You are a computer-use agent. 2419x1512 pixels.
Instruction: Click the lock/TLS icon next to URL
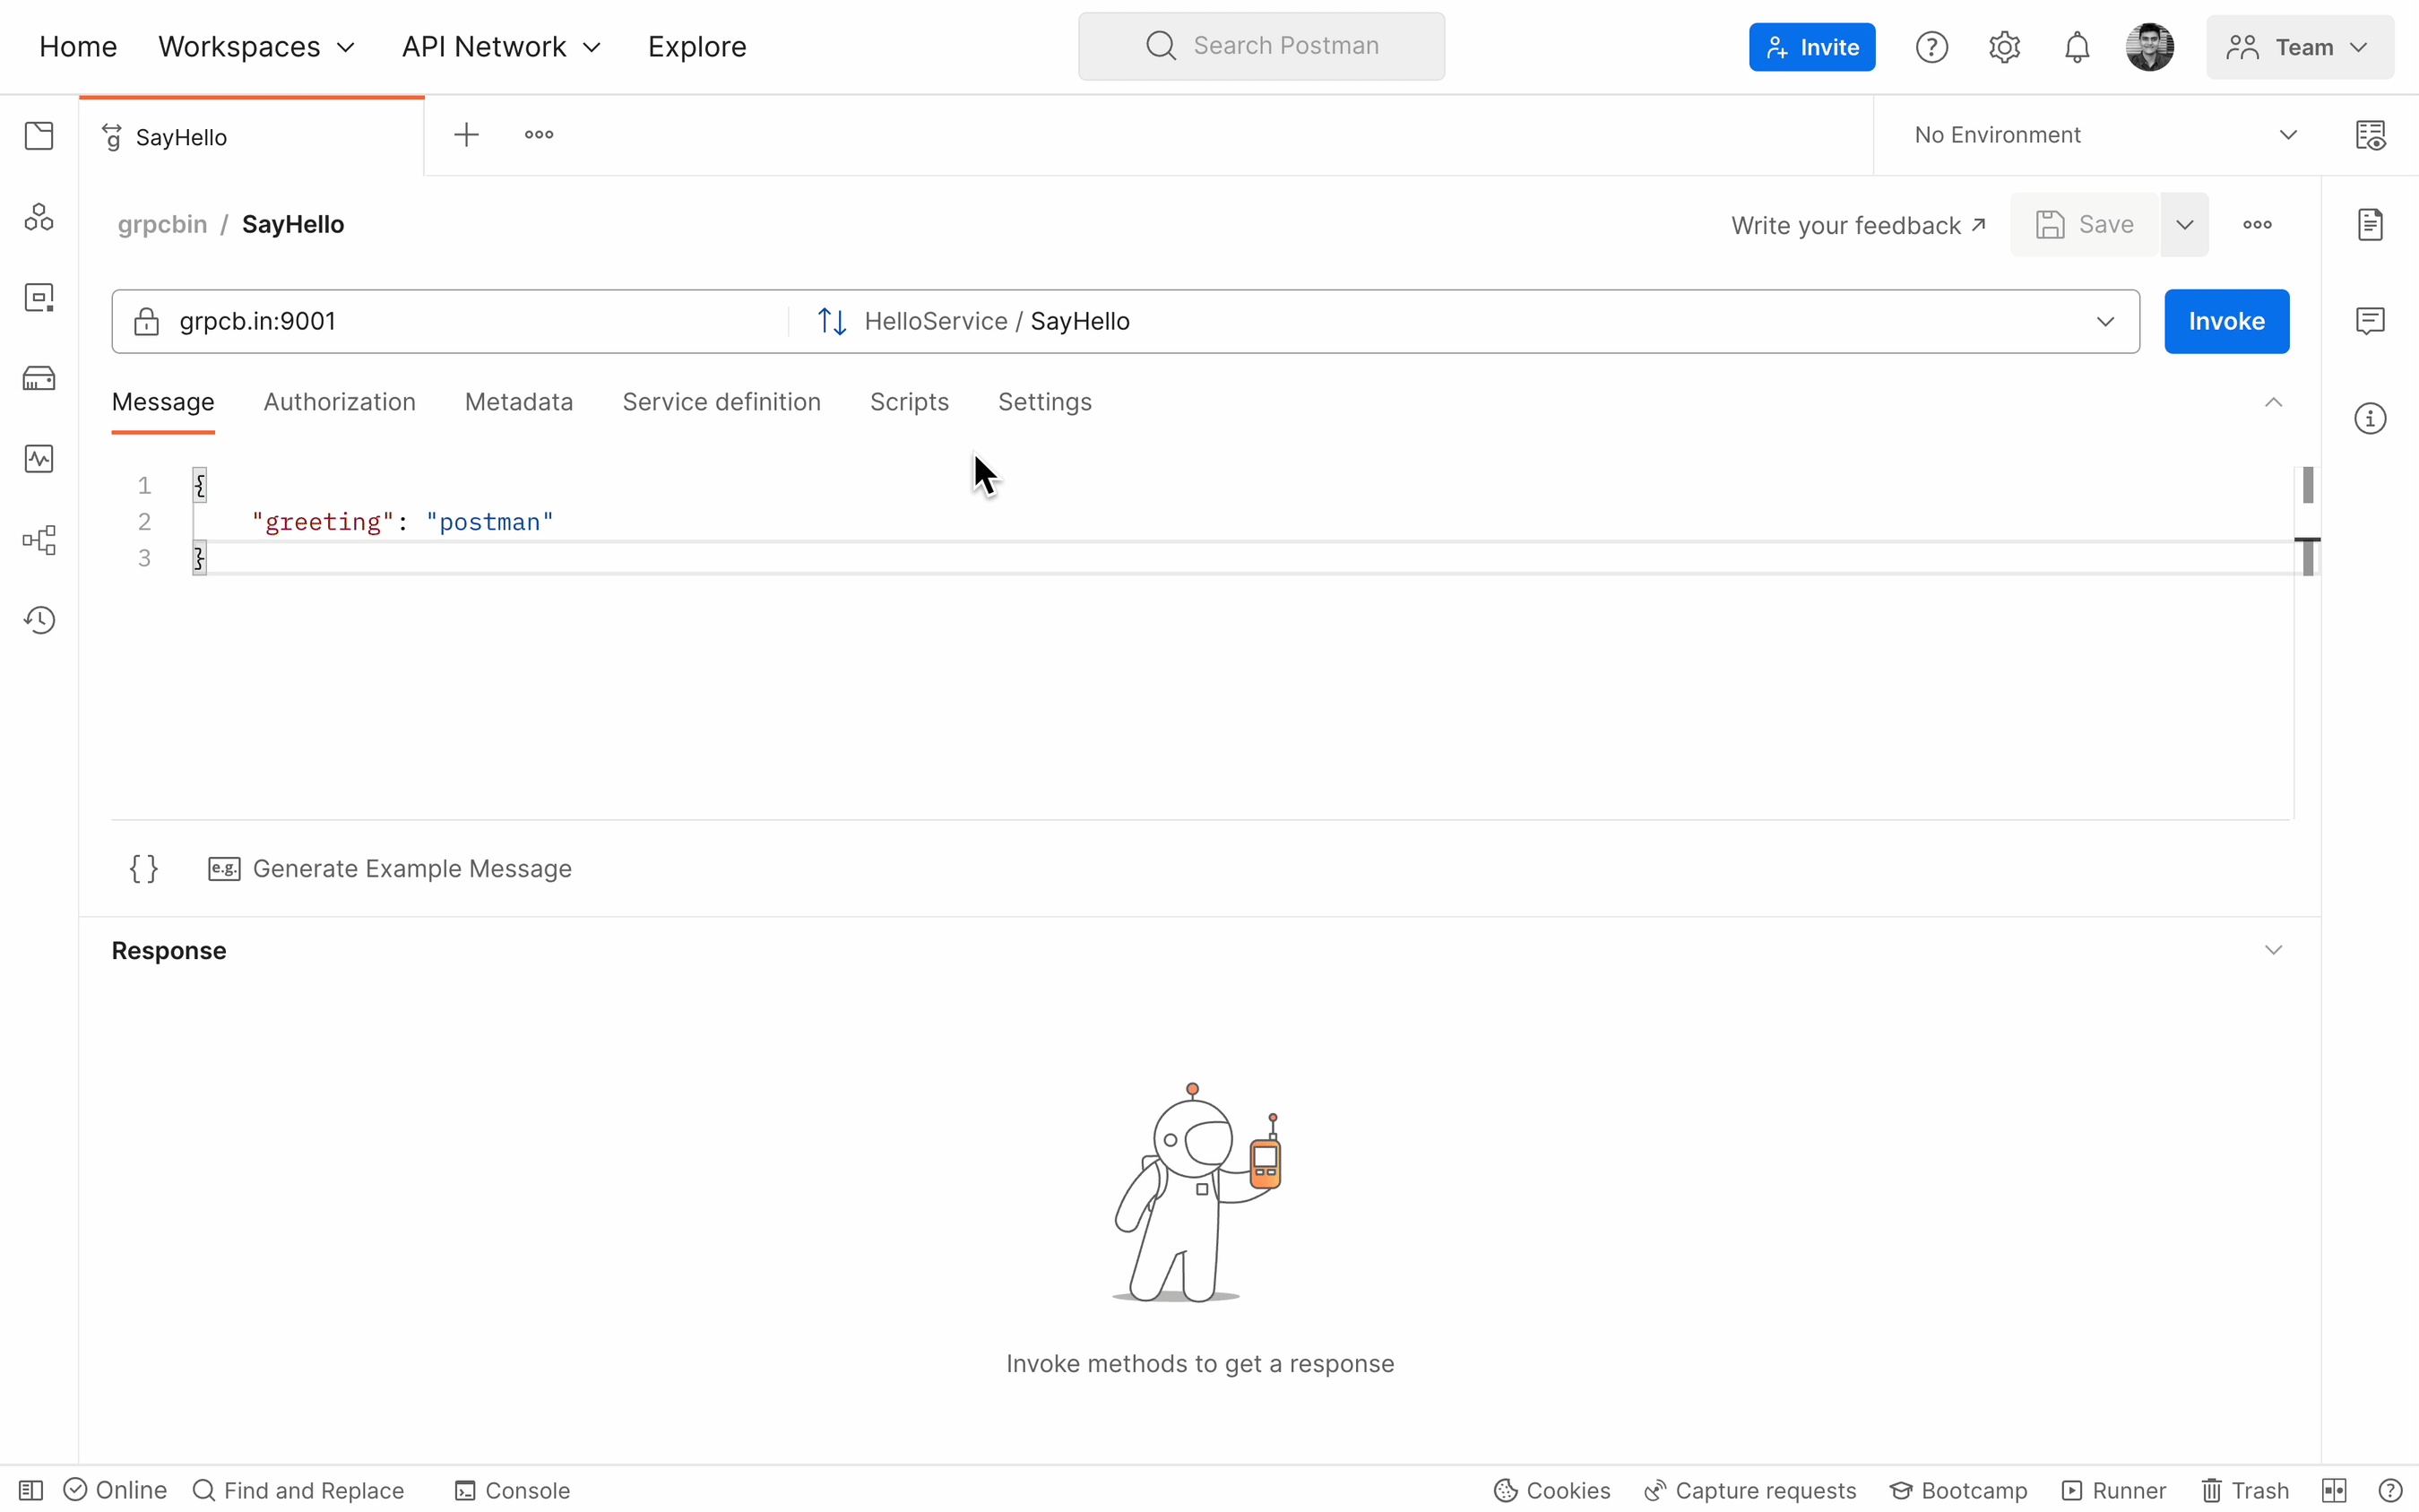coord(146,321)
